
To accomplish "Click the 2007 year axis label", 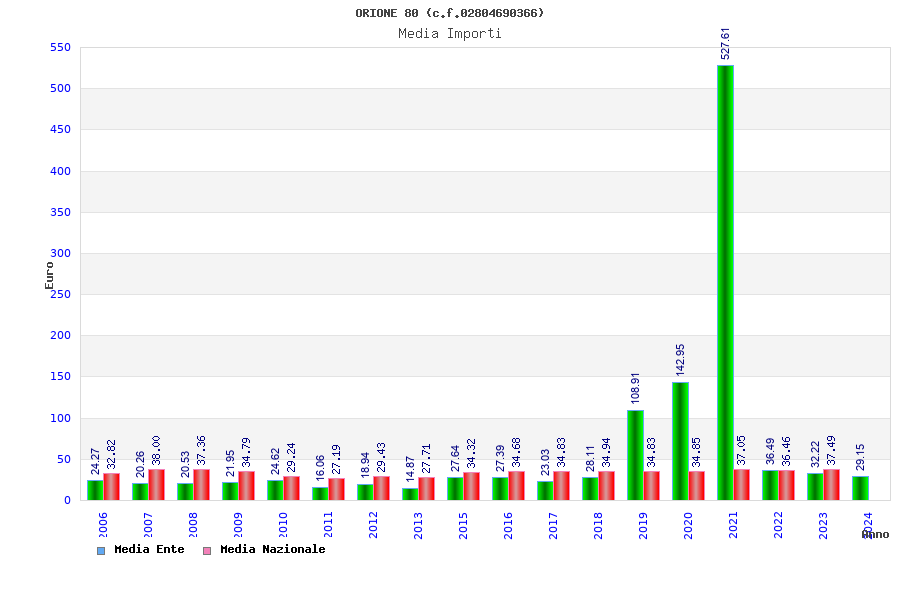I will tap(148, 525).
